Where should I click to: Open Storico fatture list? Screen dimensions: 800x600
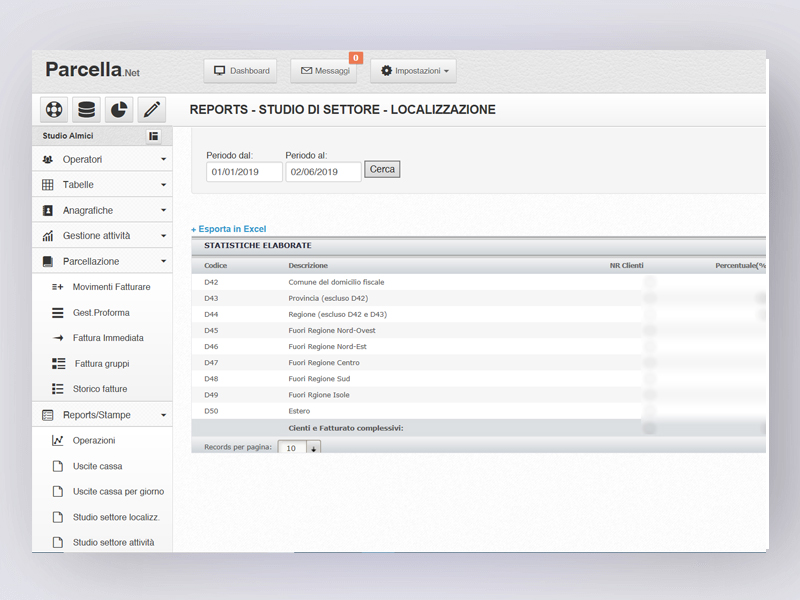click(x=100, y=389)
